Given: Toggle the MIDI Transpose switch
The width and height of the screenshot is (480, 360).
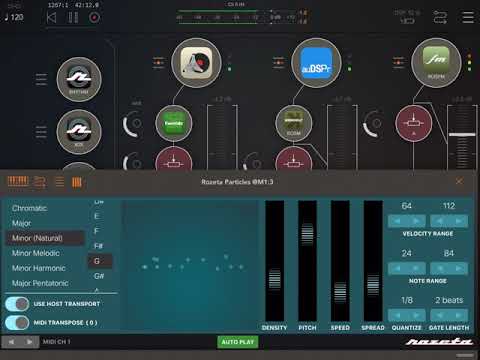Looking at the screenshot, I should click(17, 323).
